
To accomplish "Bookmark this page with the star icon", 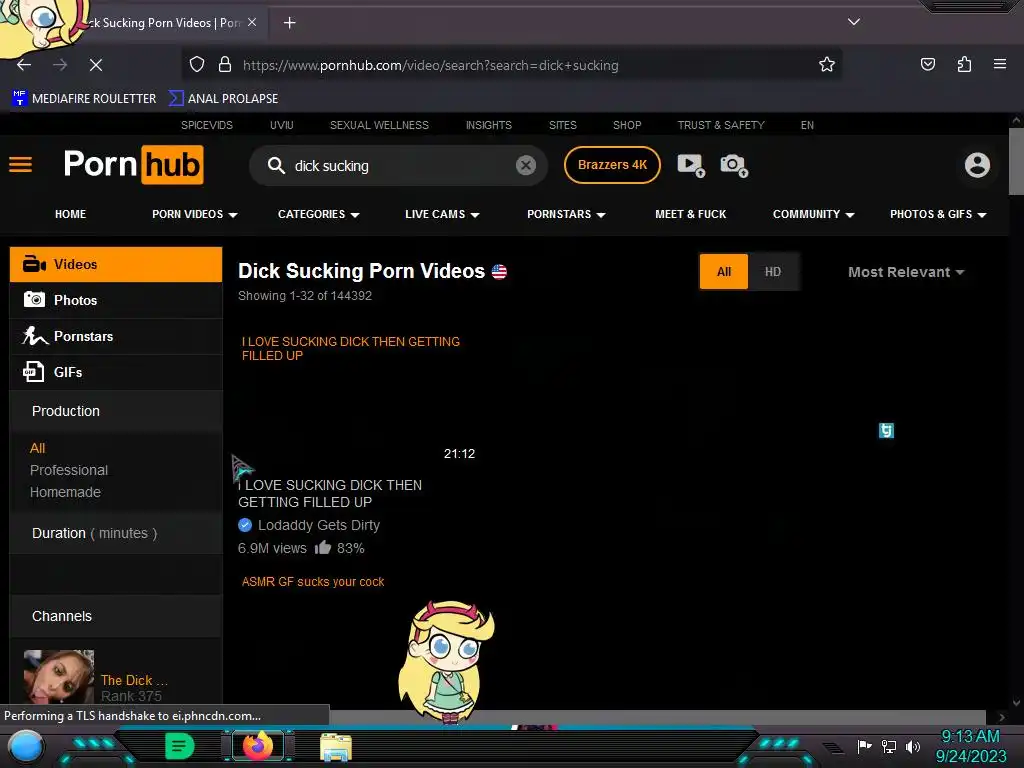I will pyautogui.click(x=827, y=65).
